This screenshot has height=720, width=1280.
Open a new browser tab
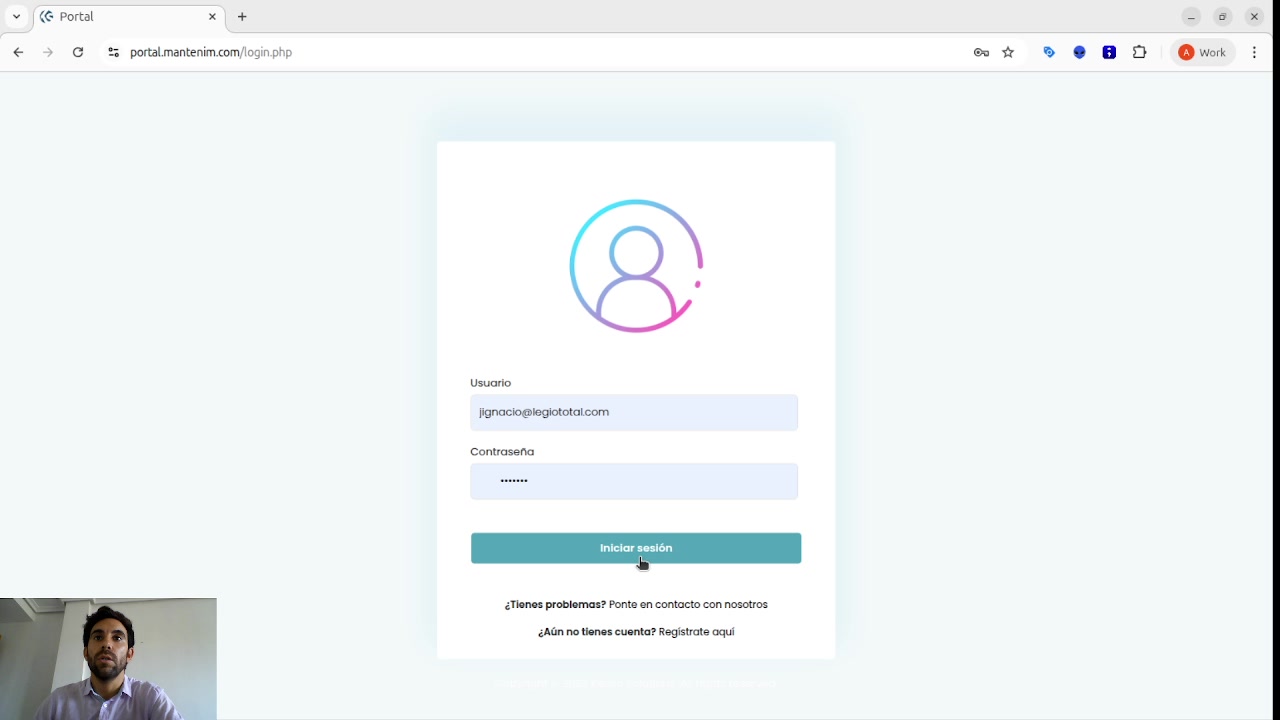pos(242,17)
